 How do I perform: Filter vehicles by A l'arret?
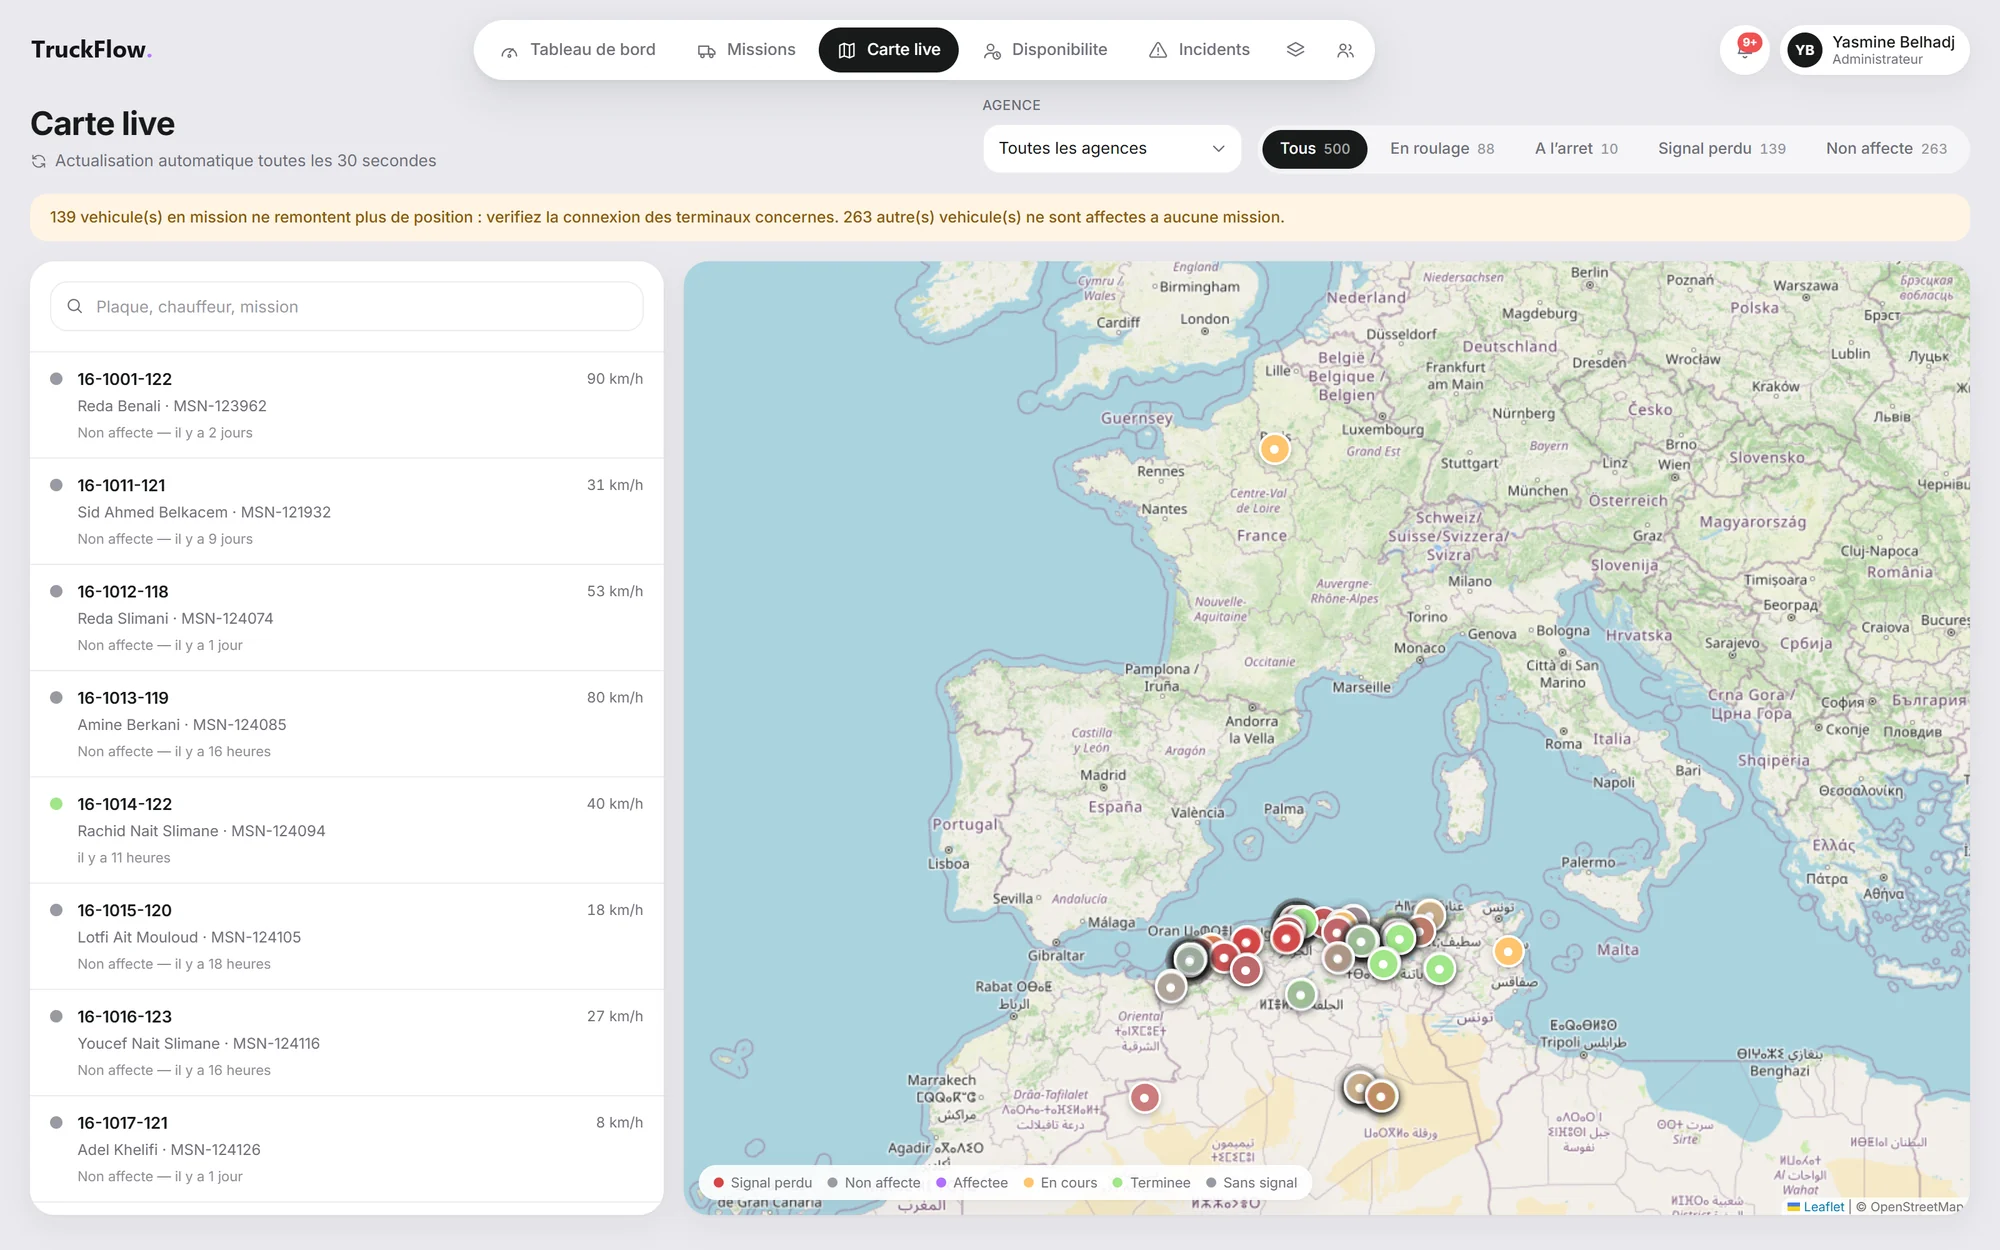(x=1576, y=148)
